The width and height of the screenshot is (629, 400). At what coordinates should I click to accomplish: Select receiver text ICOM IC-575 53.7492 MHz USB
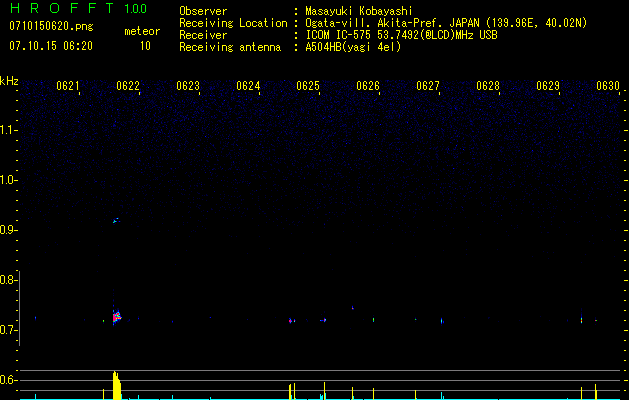tap(401, 35)
